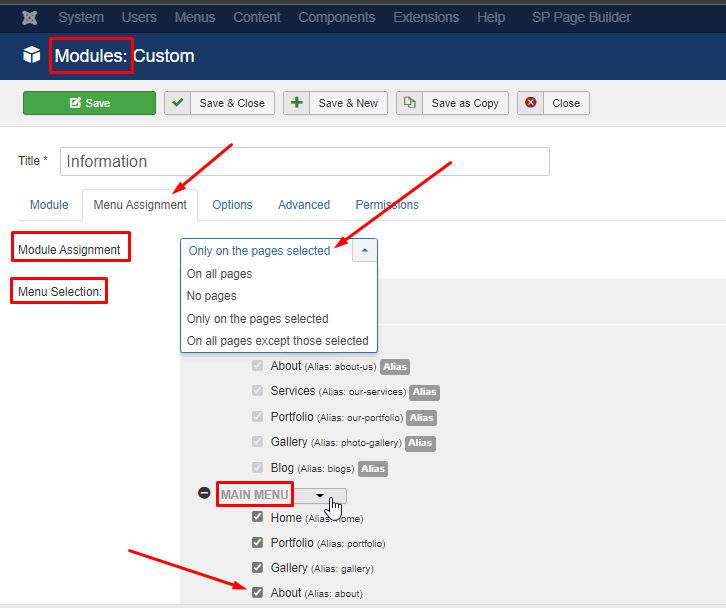The width and height of the screenshot is (726, 608).
Task: Collapse Main Menu with the minus icon
Action: [x=204, y=494]
